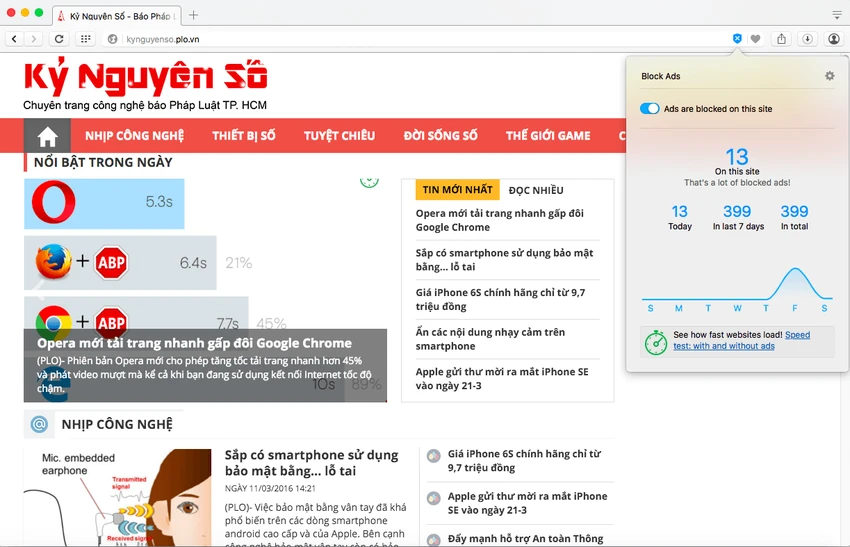850x547 pixels.
Task: Open downloads with the download arrow icon
Action: click(807, 38)
